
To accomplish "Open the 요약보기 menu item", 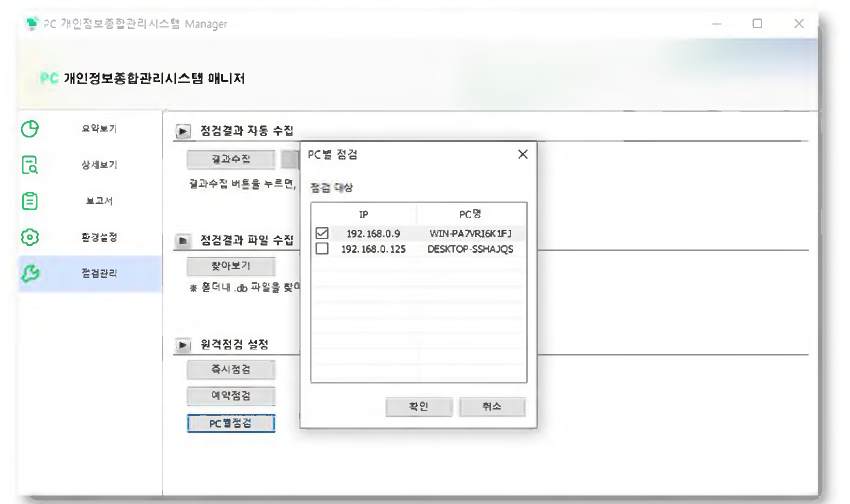I will tap(99, 128).
